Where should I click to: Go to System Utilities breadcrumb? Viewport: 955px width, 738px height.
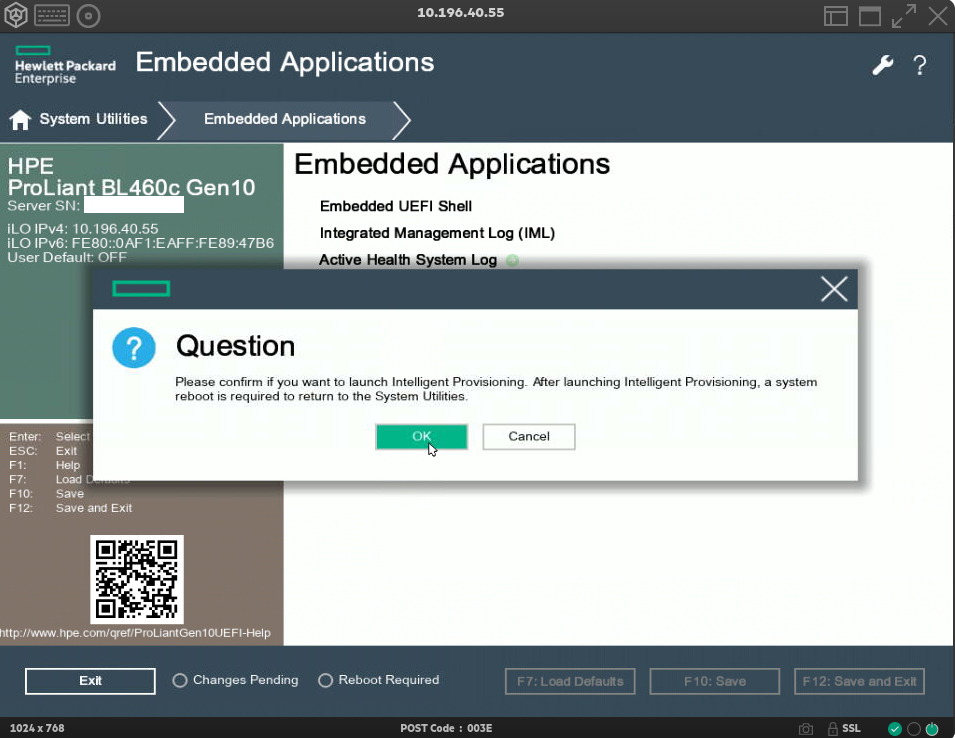[x=93, y=119]
